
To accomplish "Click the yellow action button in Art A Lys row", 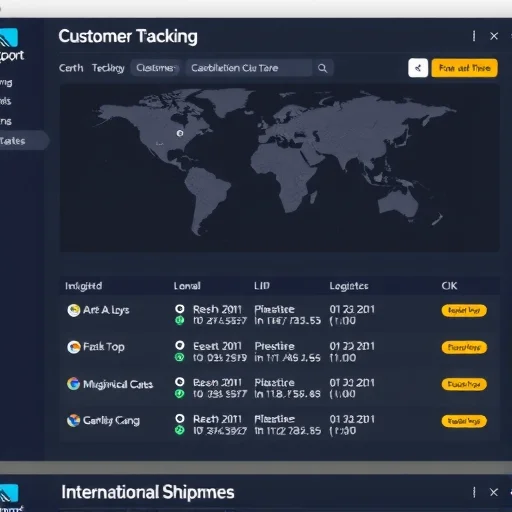I will (x=464, y=310).
